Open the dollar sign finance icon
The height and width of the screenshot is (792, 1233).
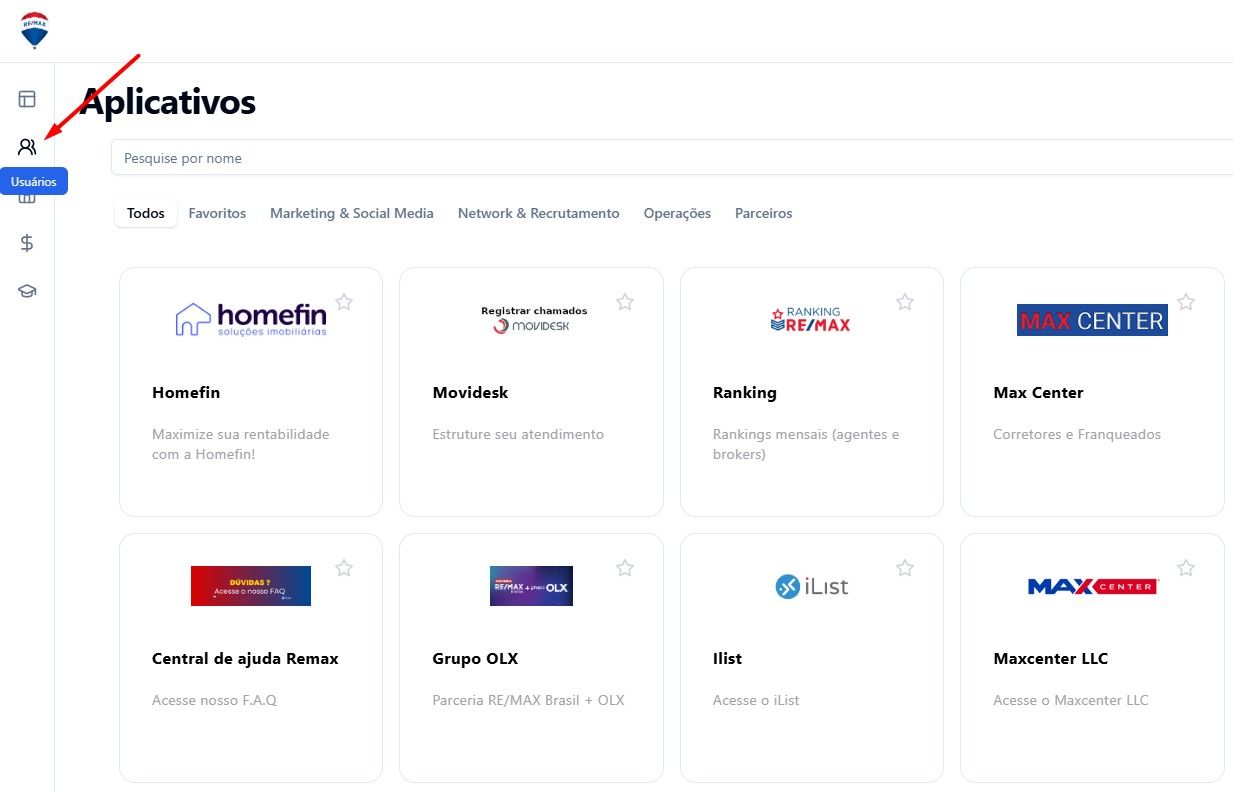pos(27,243)
